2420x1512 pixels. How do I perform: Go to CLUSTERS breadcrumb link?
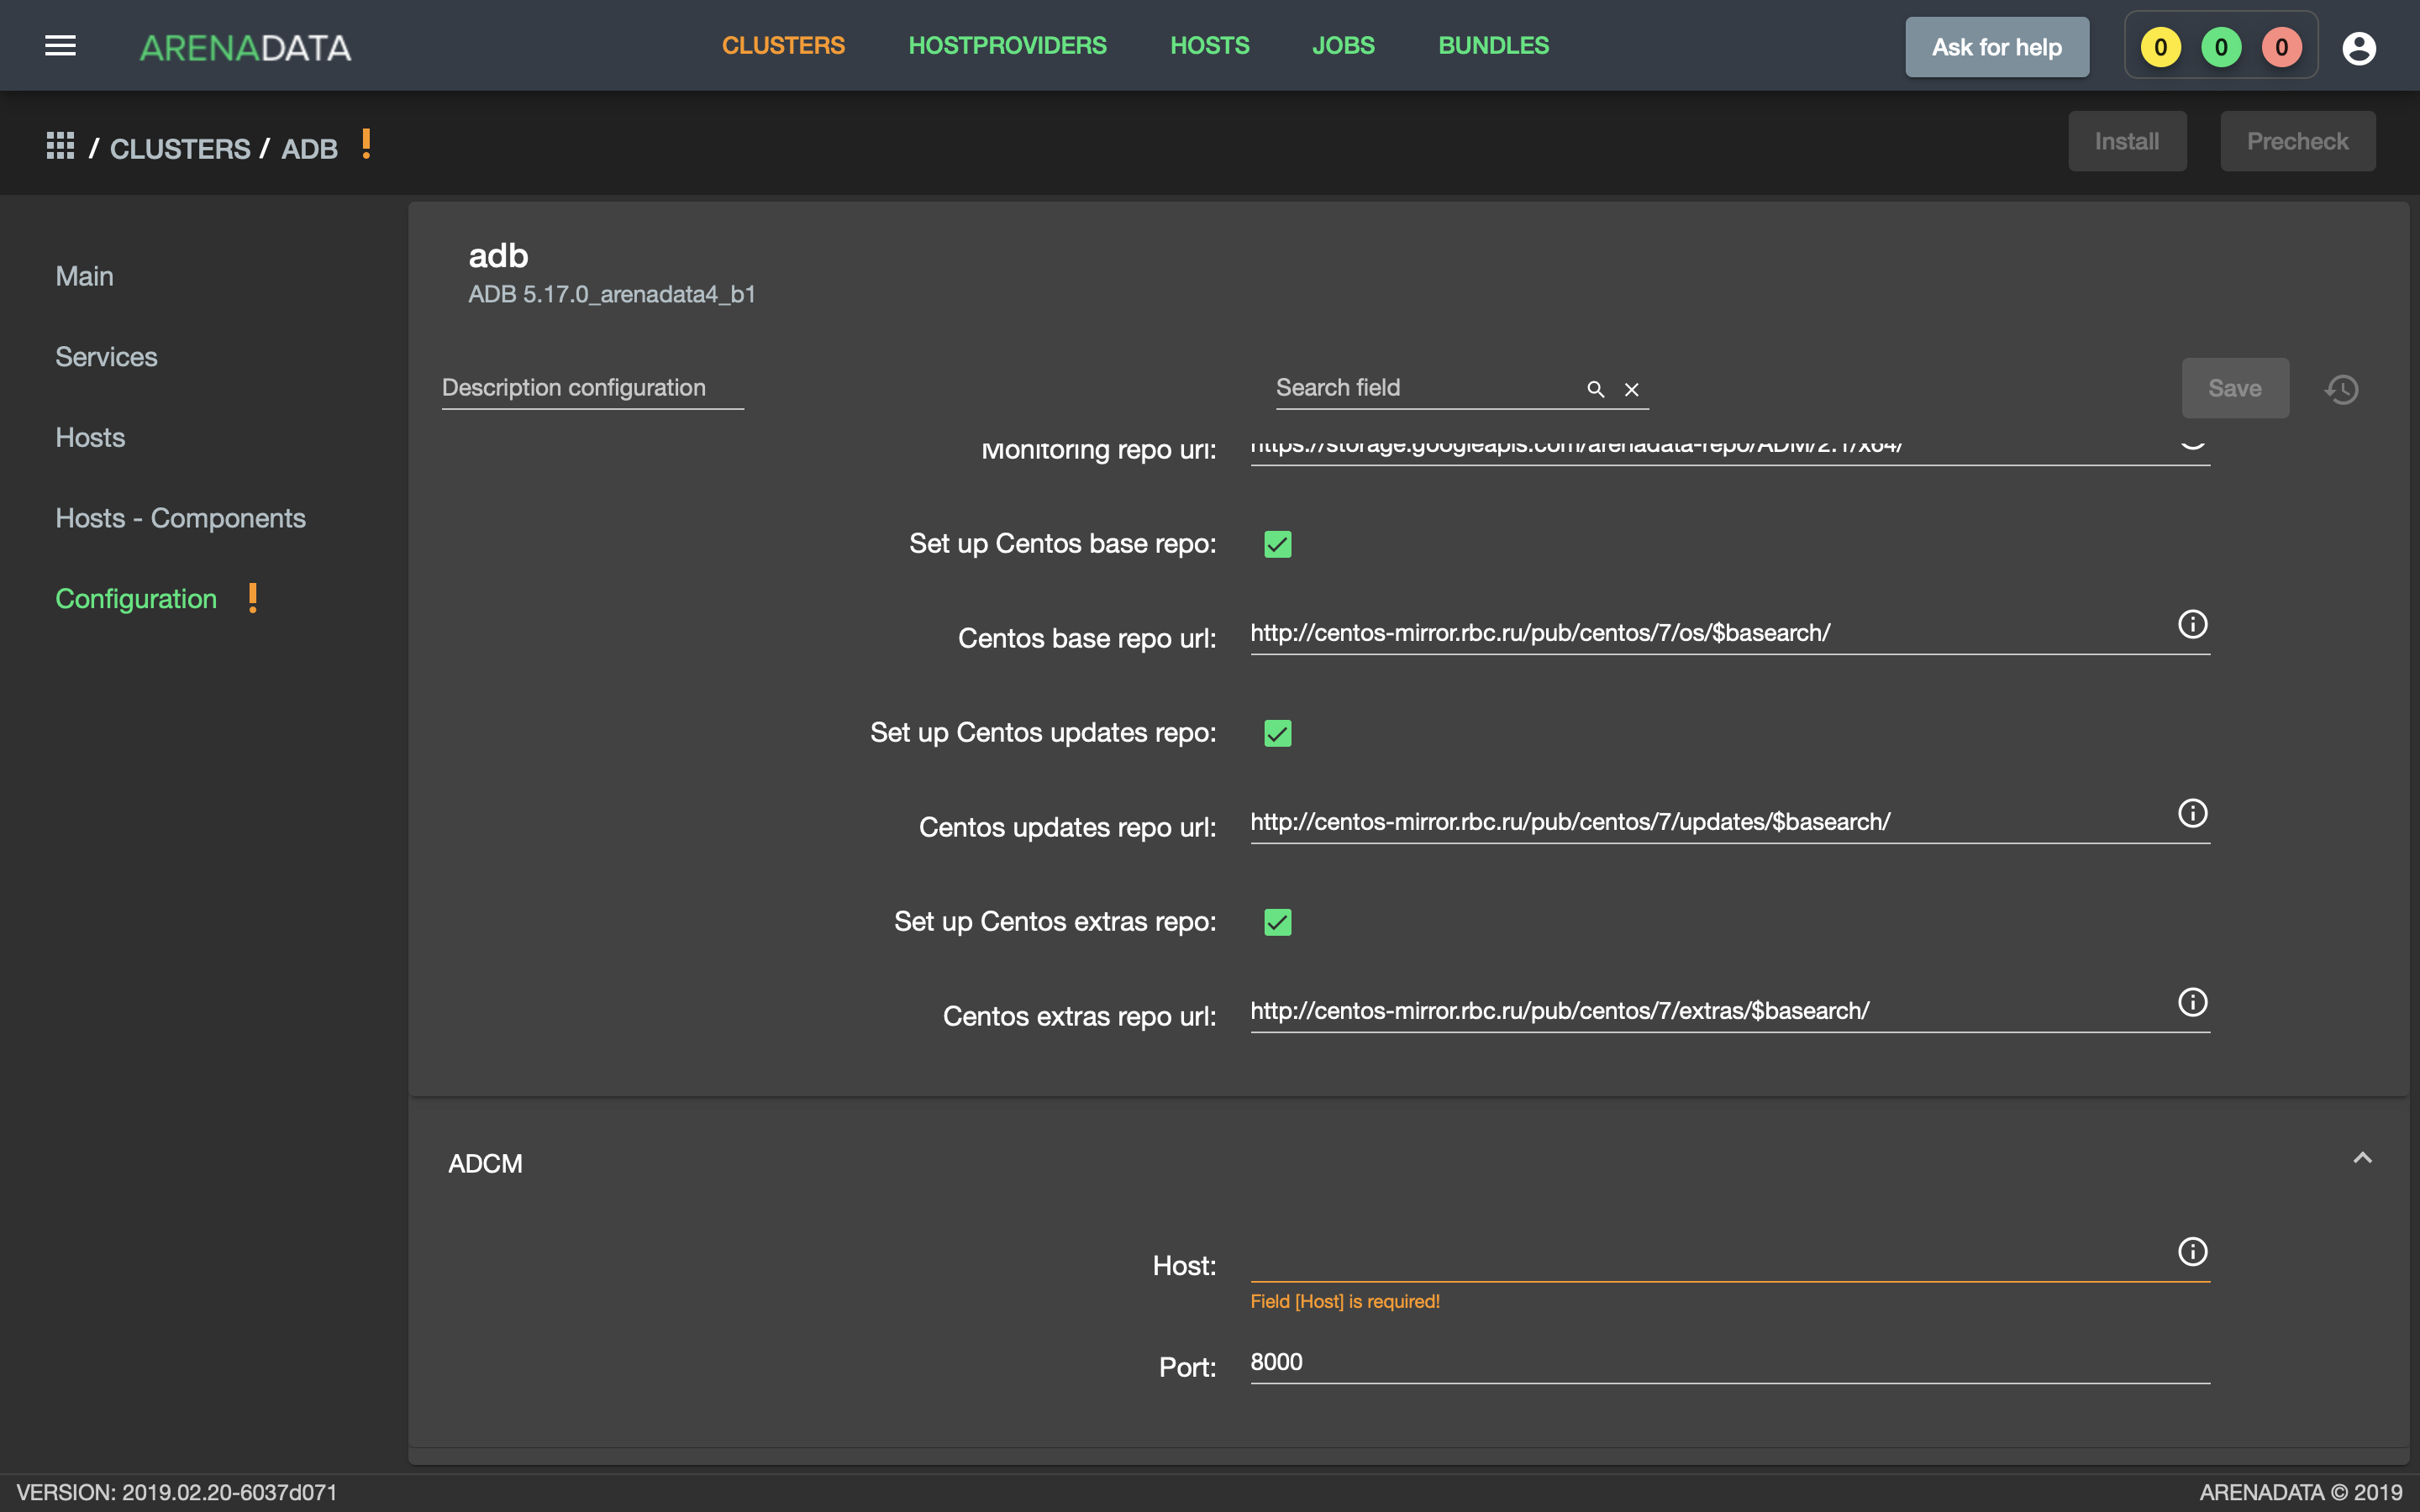point(180,149)
